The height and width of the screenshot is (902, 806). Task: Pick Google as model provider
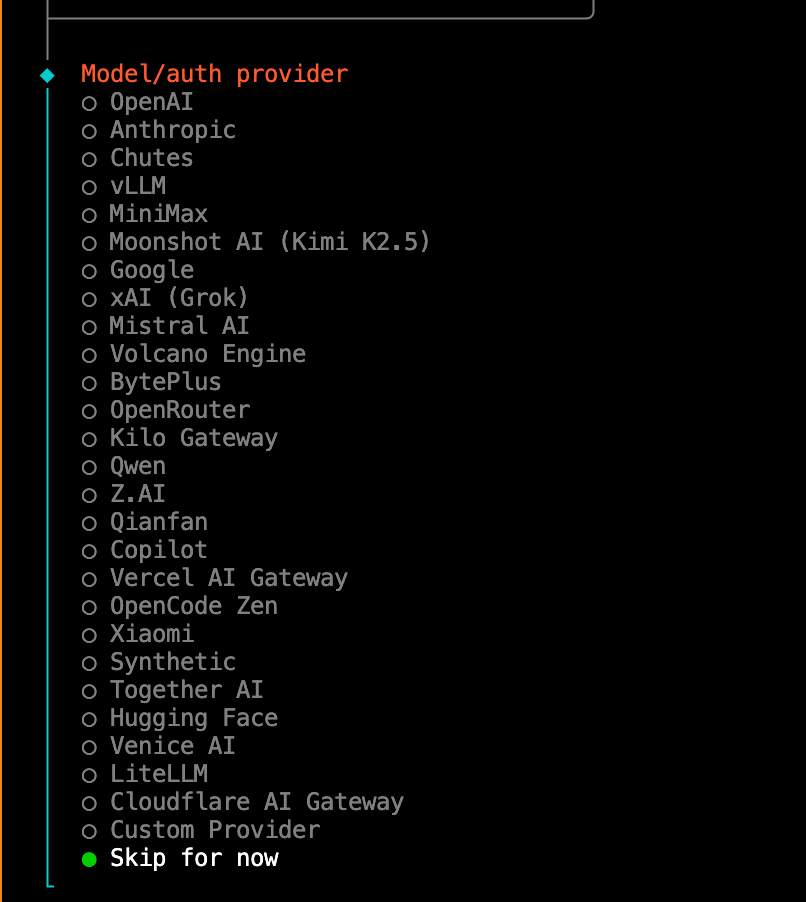(x=151, y=270)
